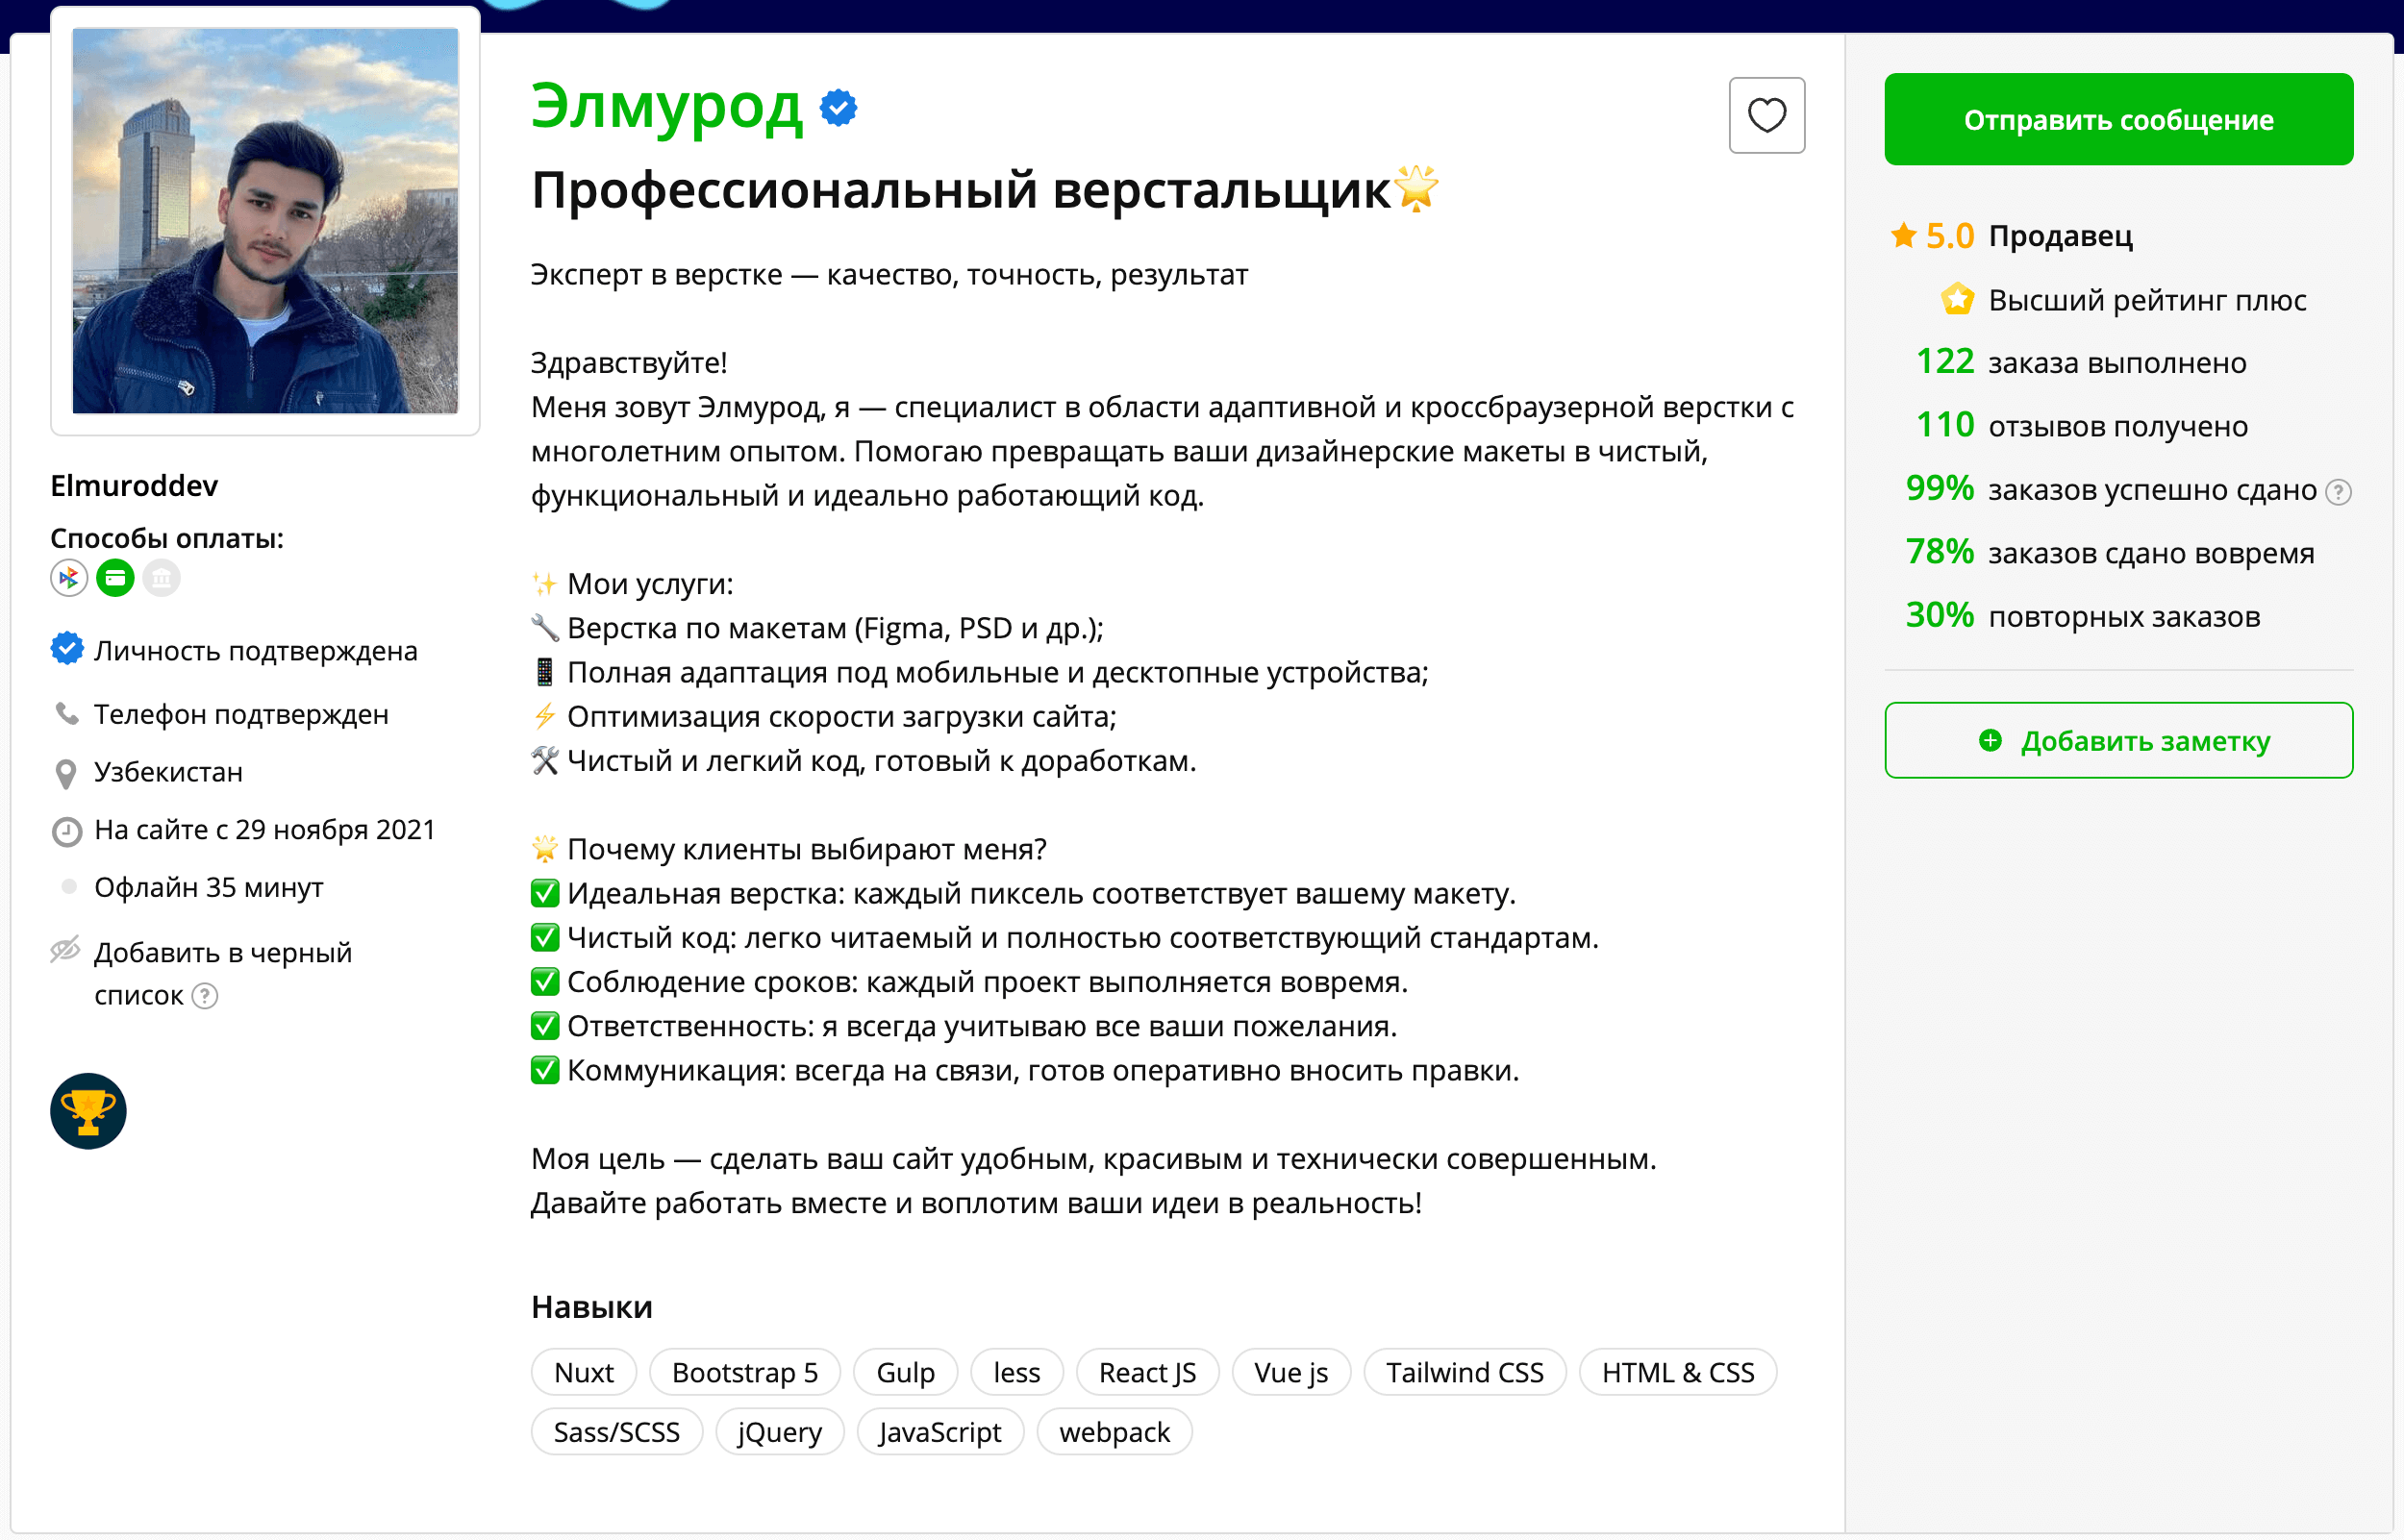Open the 'Добавить в черный список' link
2404x1540 pixels.
pyautogui.click(x=223, y=953)
